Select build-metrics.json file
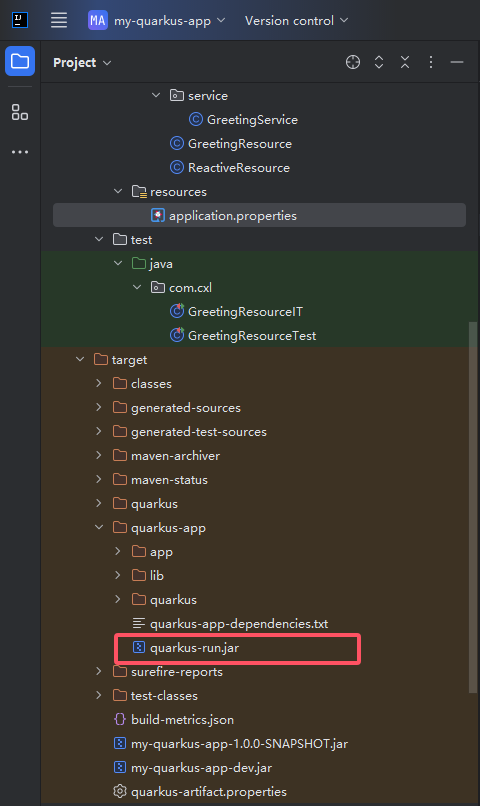The height and width of the screenshot is (806, 480). [x=182, y=720]
